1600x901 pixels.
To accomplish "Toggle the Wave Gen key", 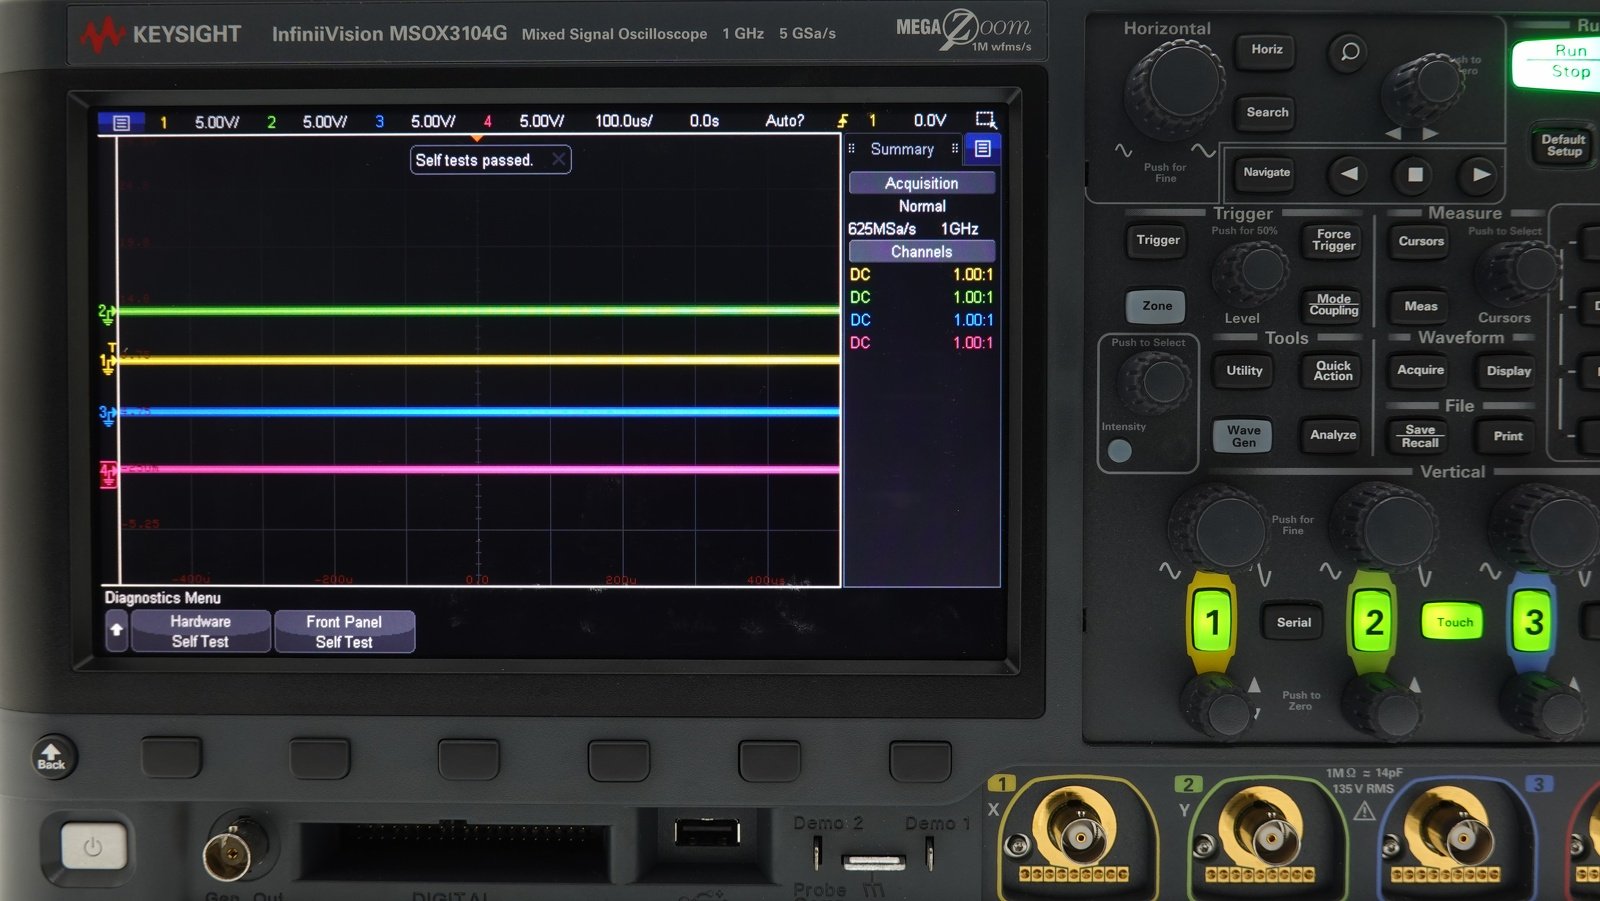I will tap(1244, 436).
